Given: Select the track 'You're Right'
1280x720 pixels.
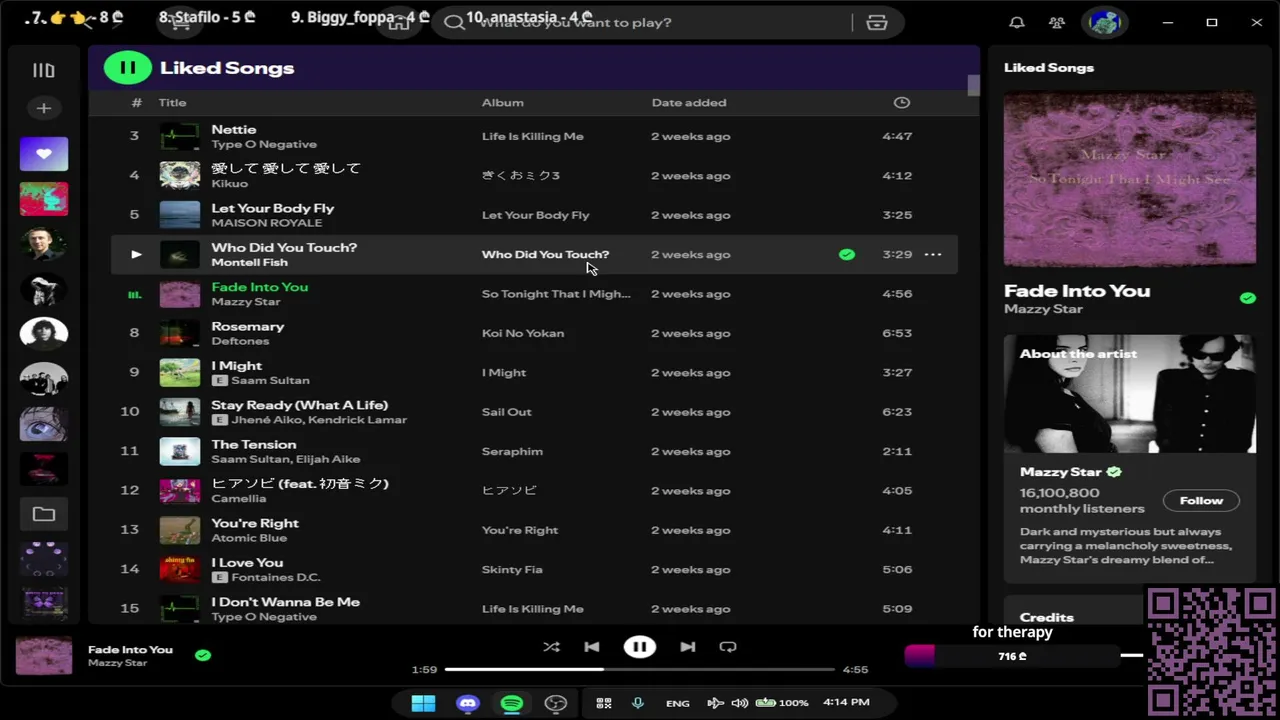Looking at the screenshot, I should [255, 523].
